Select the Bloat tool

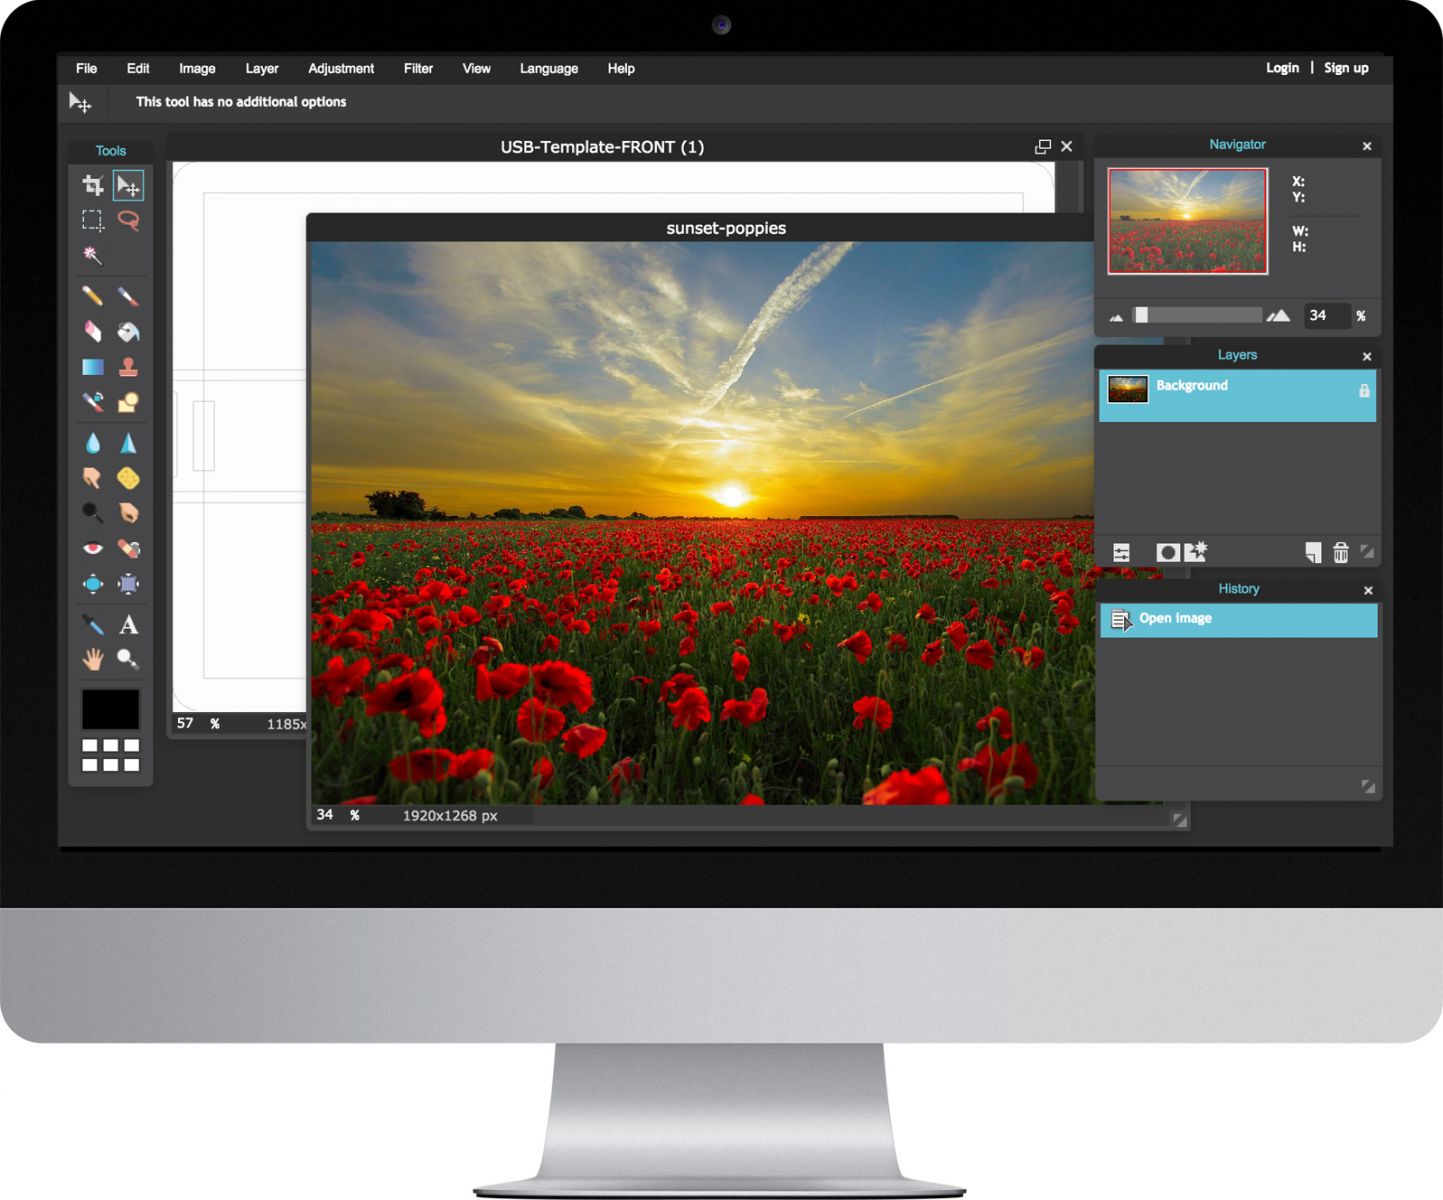point(93,584)
